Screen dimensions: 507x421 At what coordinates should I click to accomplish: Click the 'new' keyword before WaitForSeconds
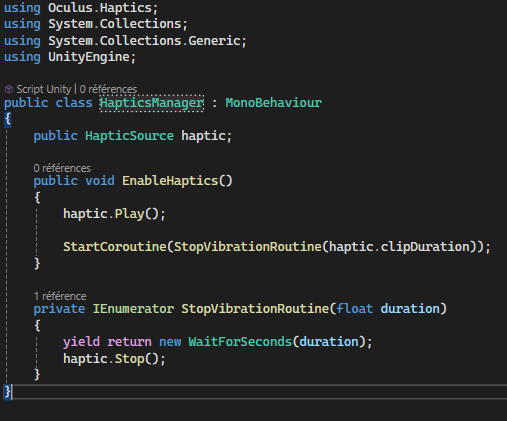pos(170,342)
